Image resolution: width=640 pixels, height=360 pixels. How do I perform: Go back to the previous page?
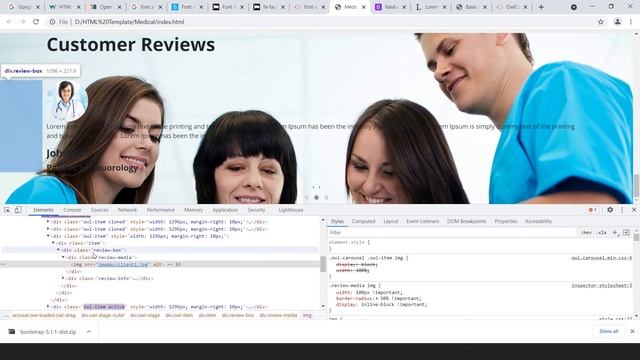point(9,22)
